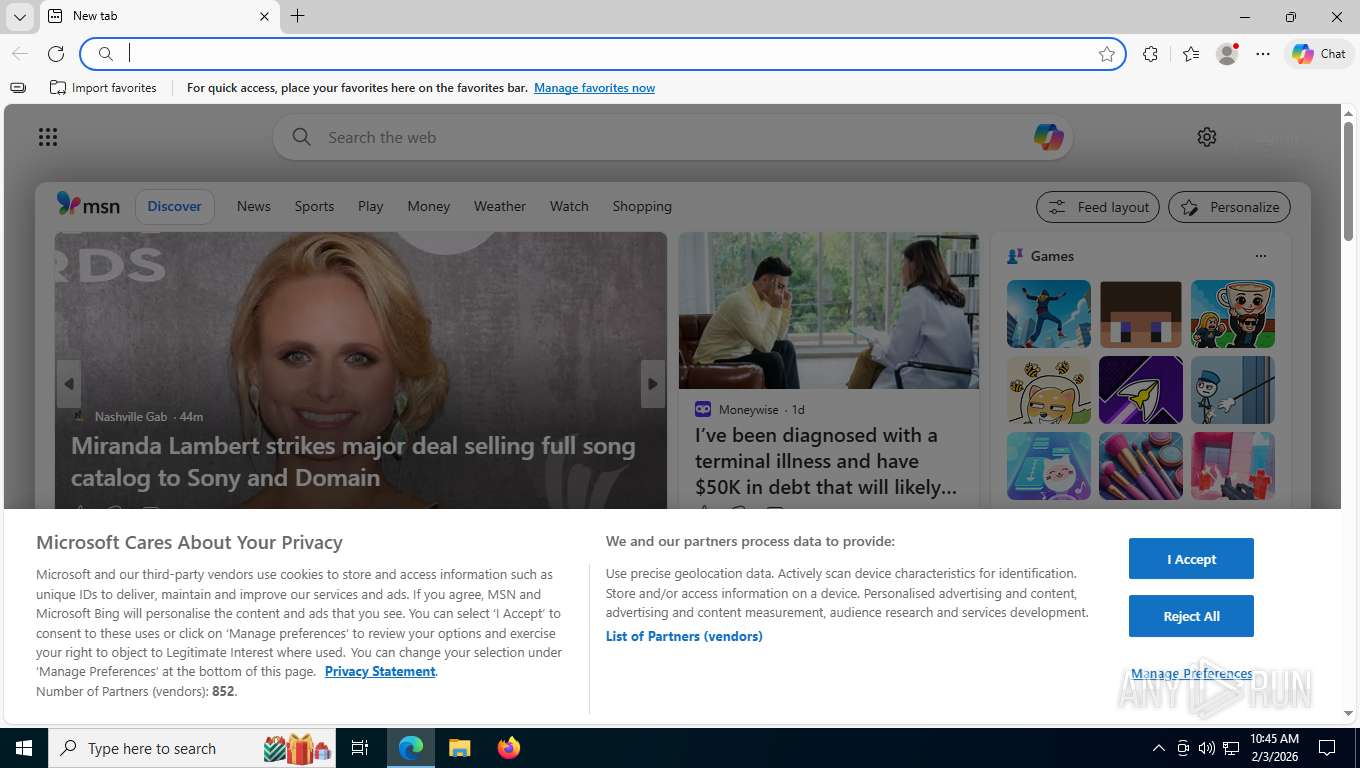Open the purple rocket game thumbnail
This screenshot has width=1360, height=768.
point(1141,390)
